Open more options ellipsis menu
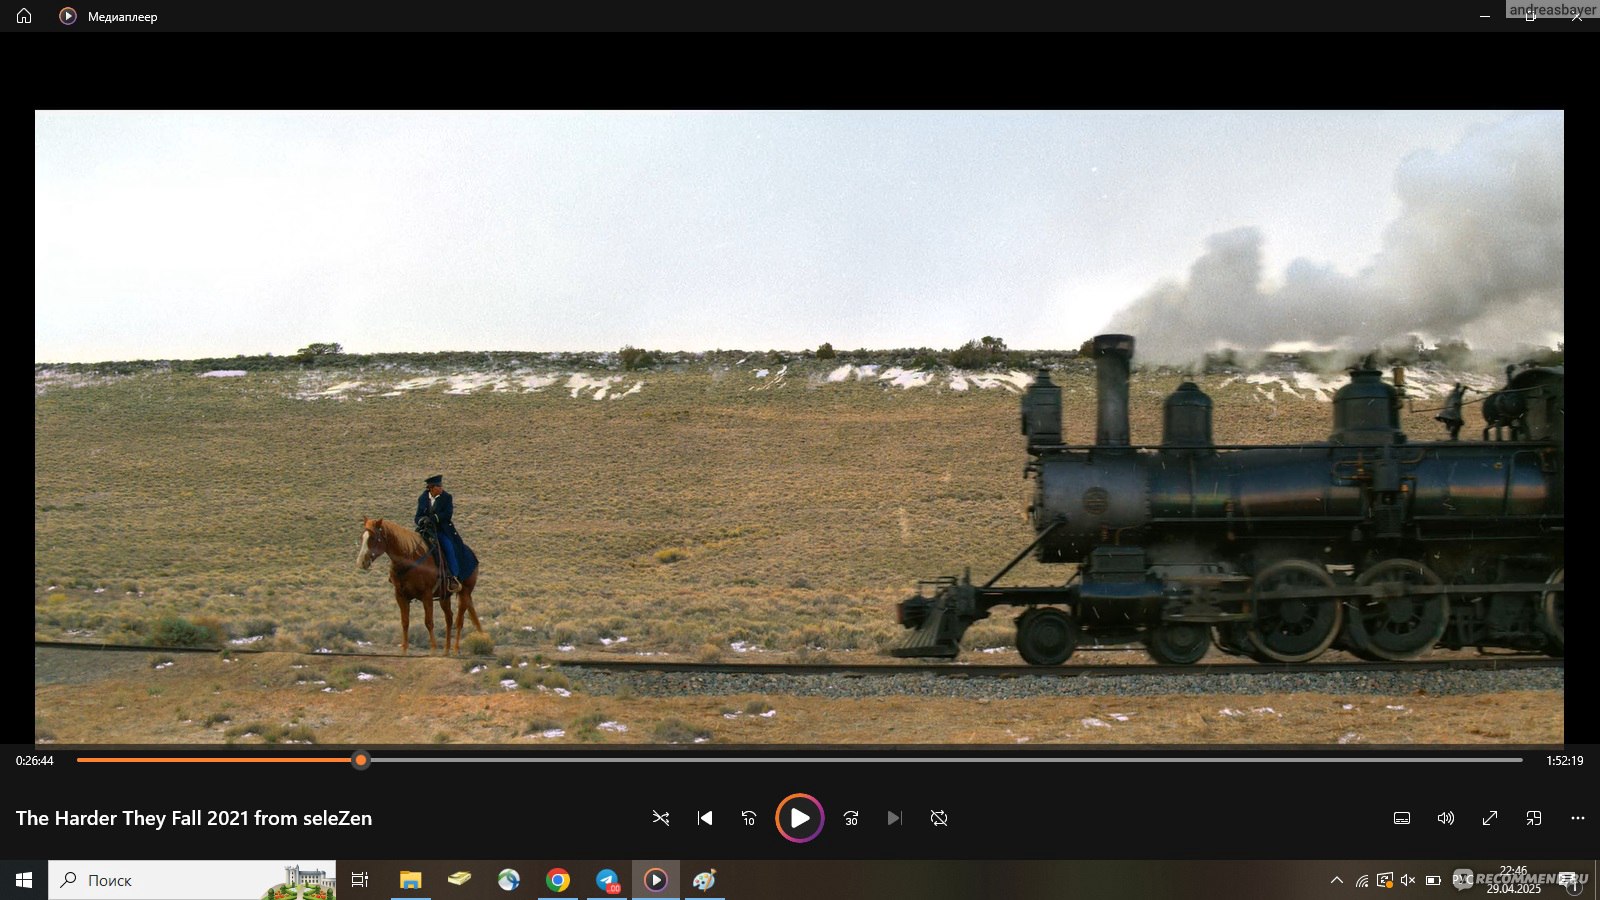Screen dimensions: 1600x900 tap(1578, 818)
